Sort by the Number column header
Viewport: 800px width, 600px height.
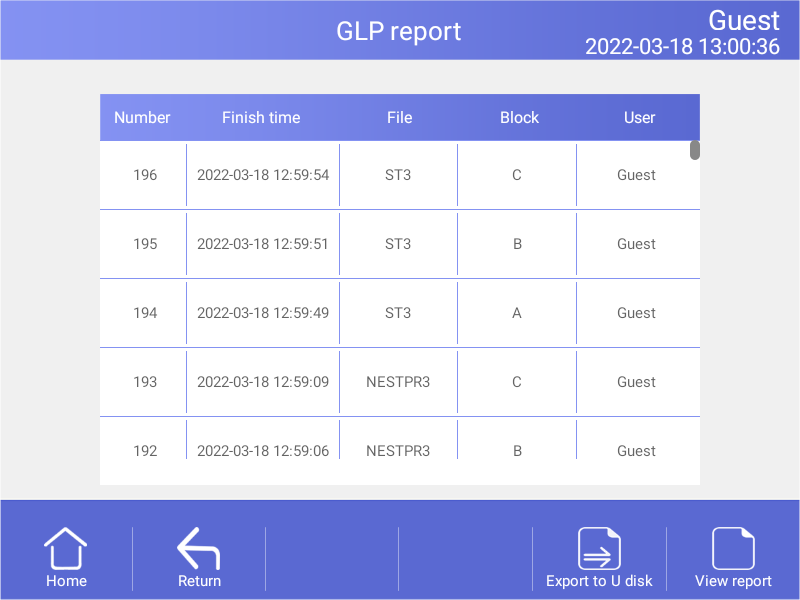(x=142, y=117)
